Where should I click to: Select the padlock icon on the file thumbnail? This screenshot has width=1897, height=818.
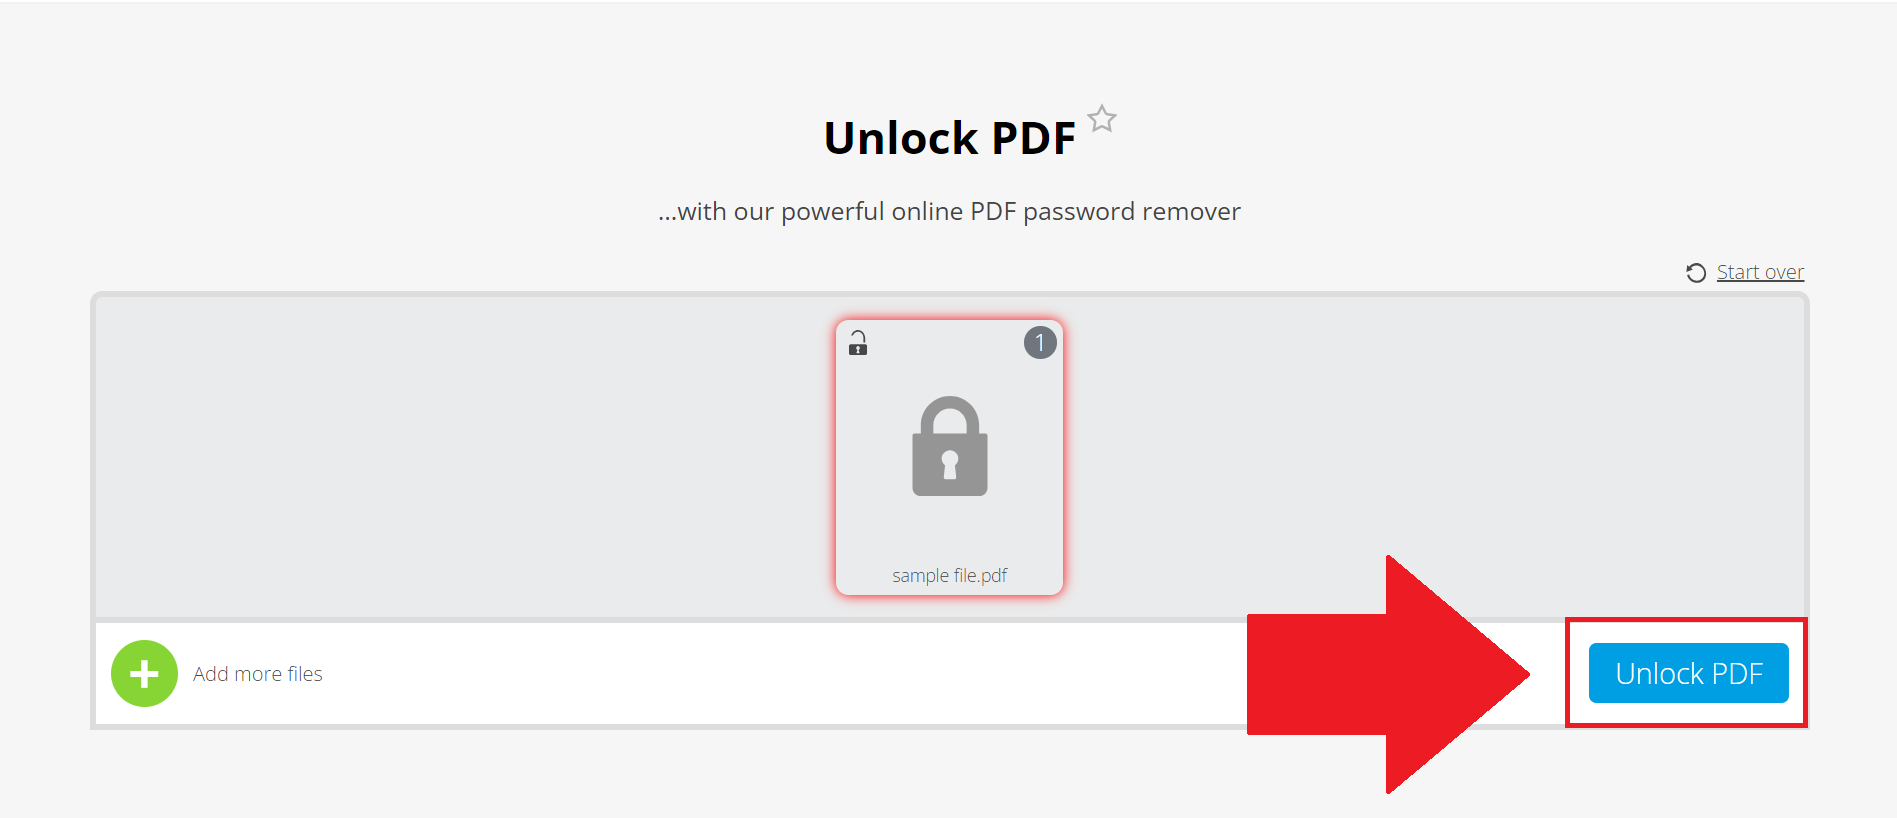point(948,448)
